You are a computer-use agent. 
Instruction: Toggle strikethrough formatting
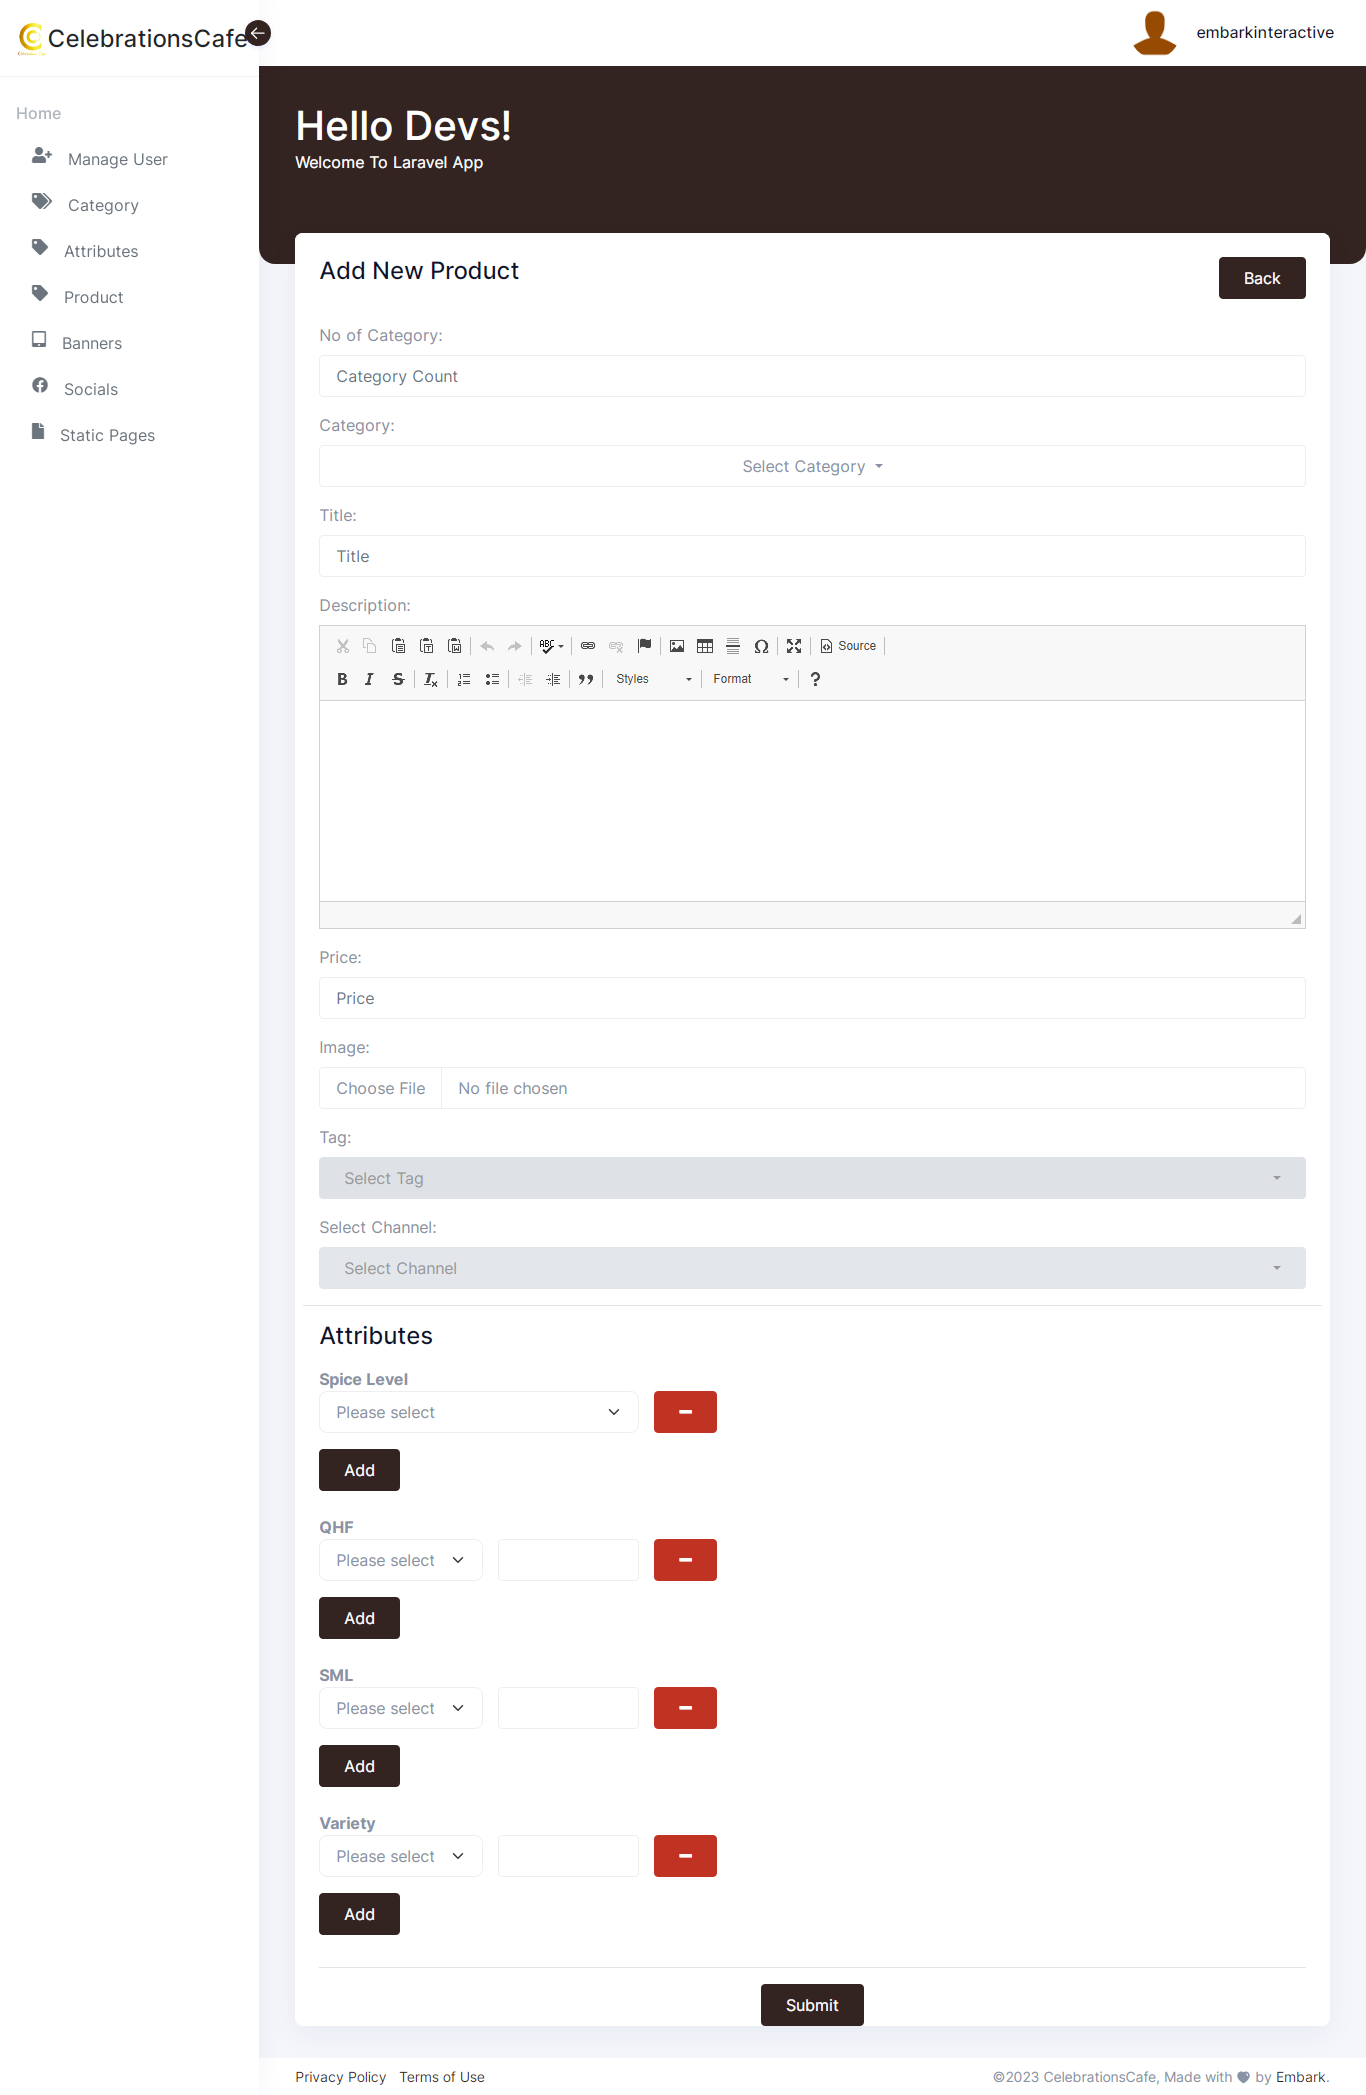tap(398, 679)
